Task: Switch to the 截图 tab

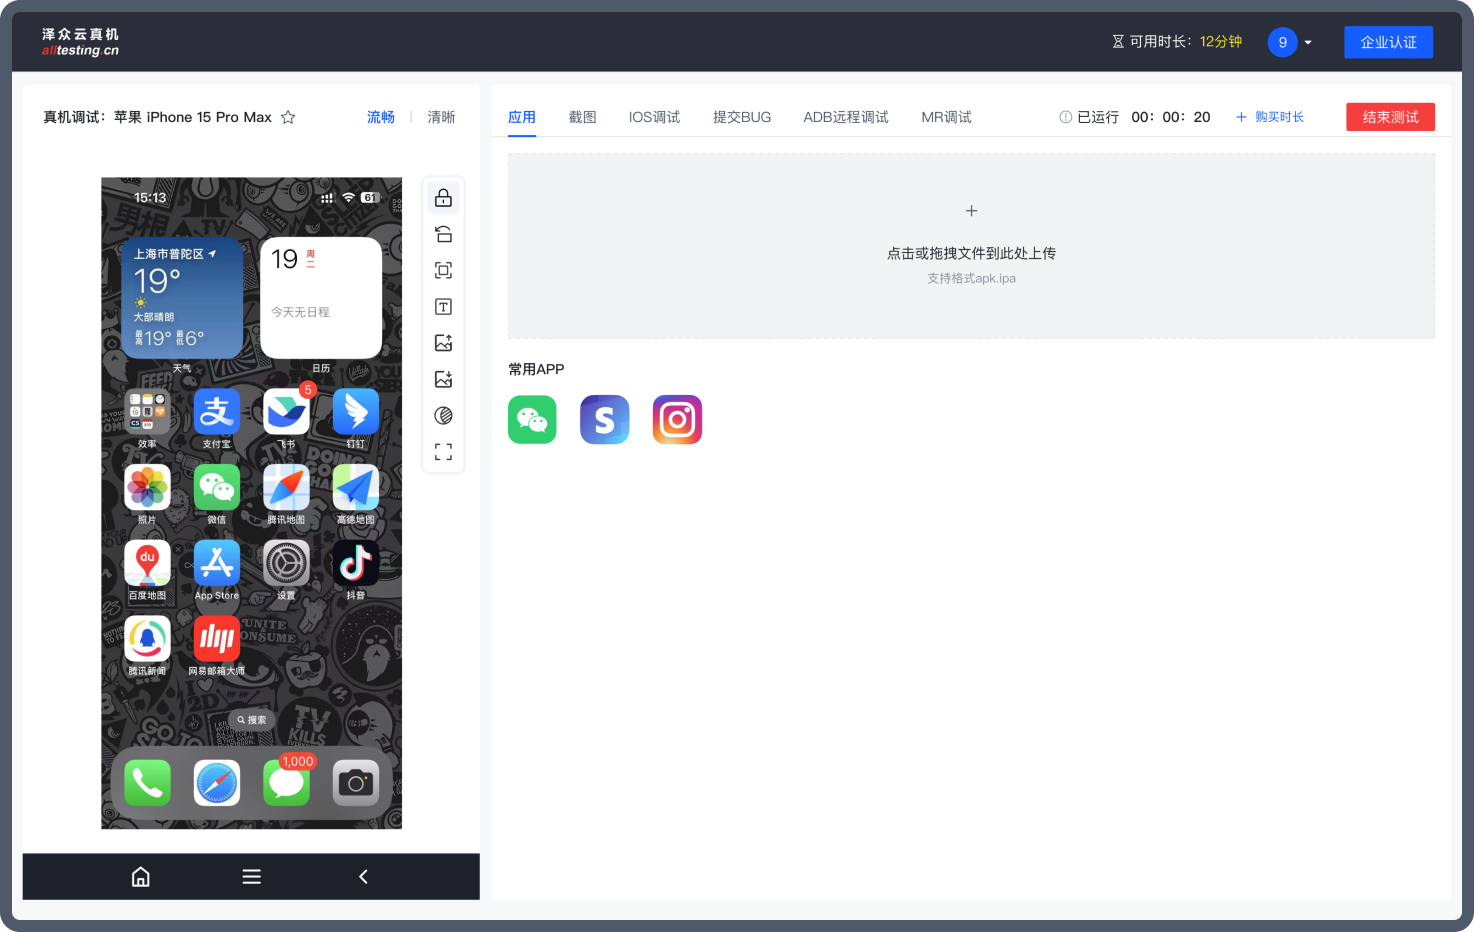Action: tap(582, 117)
